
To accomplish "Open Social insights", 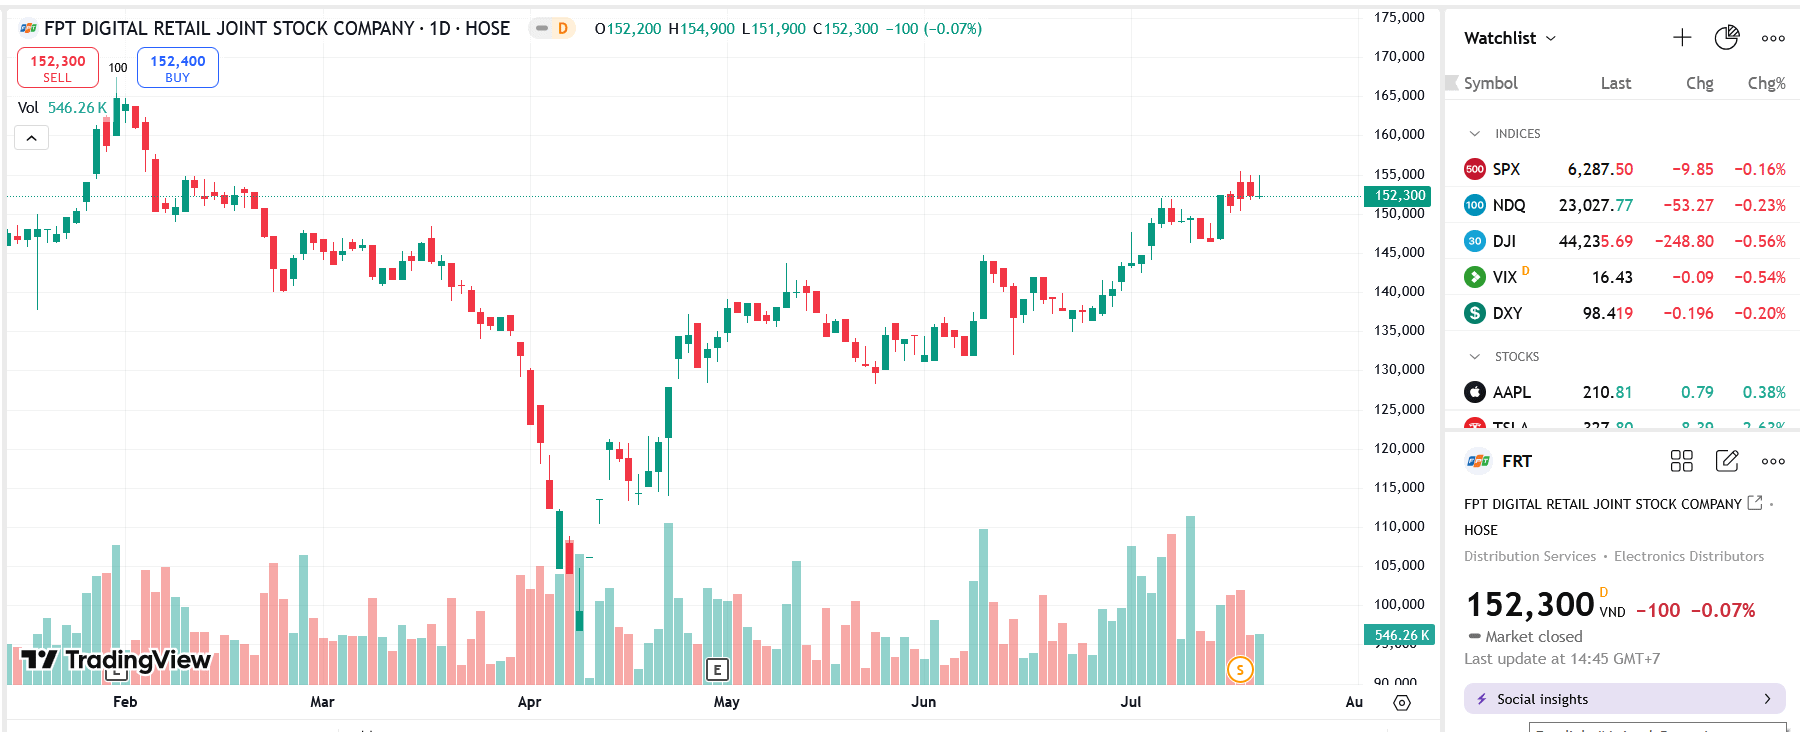I will (1623, 698).
